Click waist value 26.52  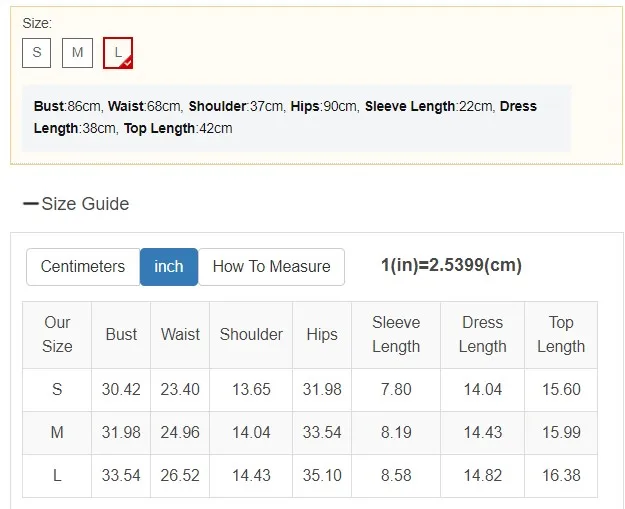click(x=180, y=476)
